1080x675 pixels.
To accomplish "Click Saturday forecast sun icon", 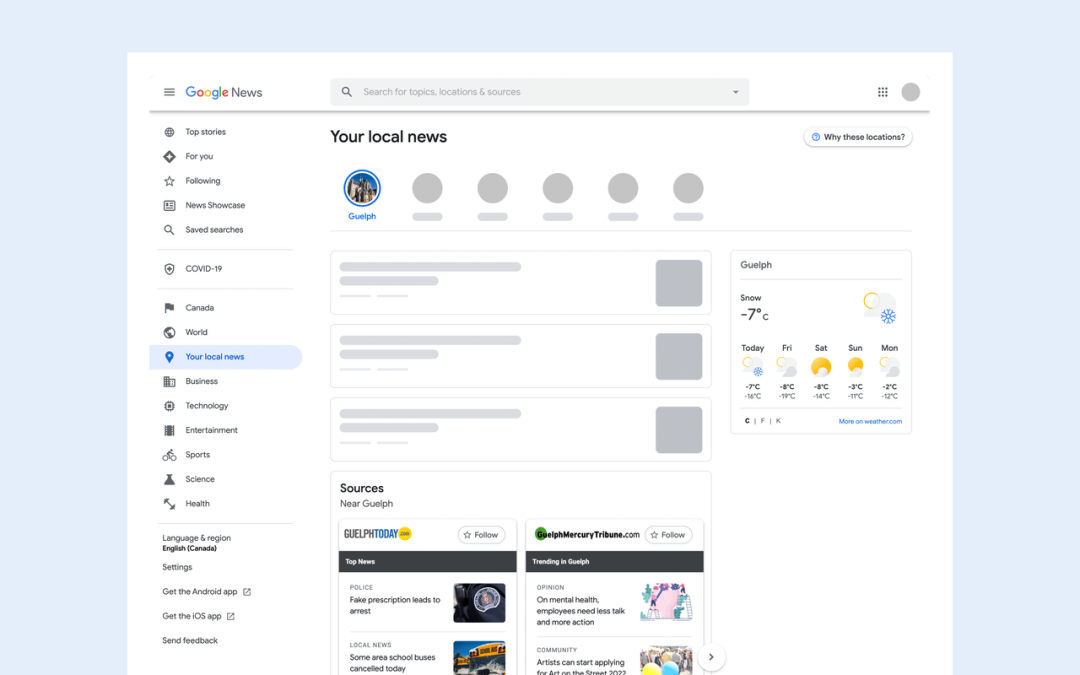I will [x=821, y=367].
